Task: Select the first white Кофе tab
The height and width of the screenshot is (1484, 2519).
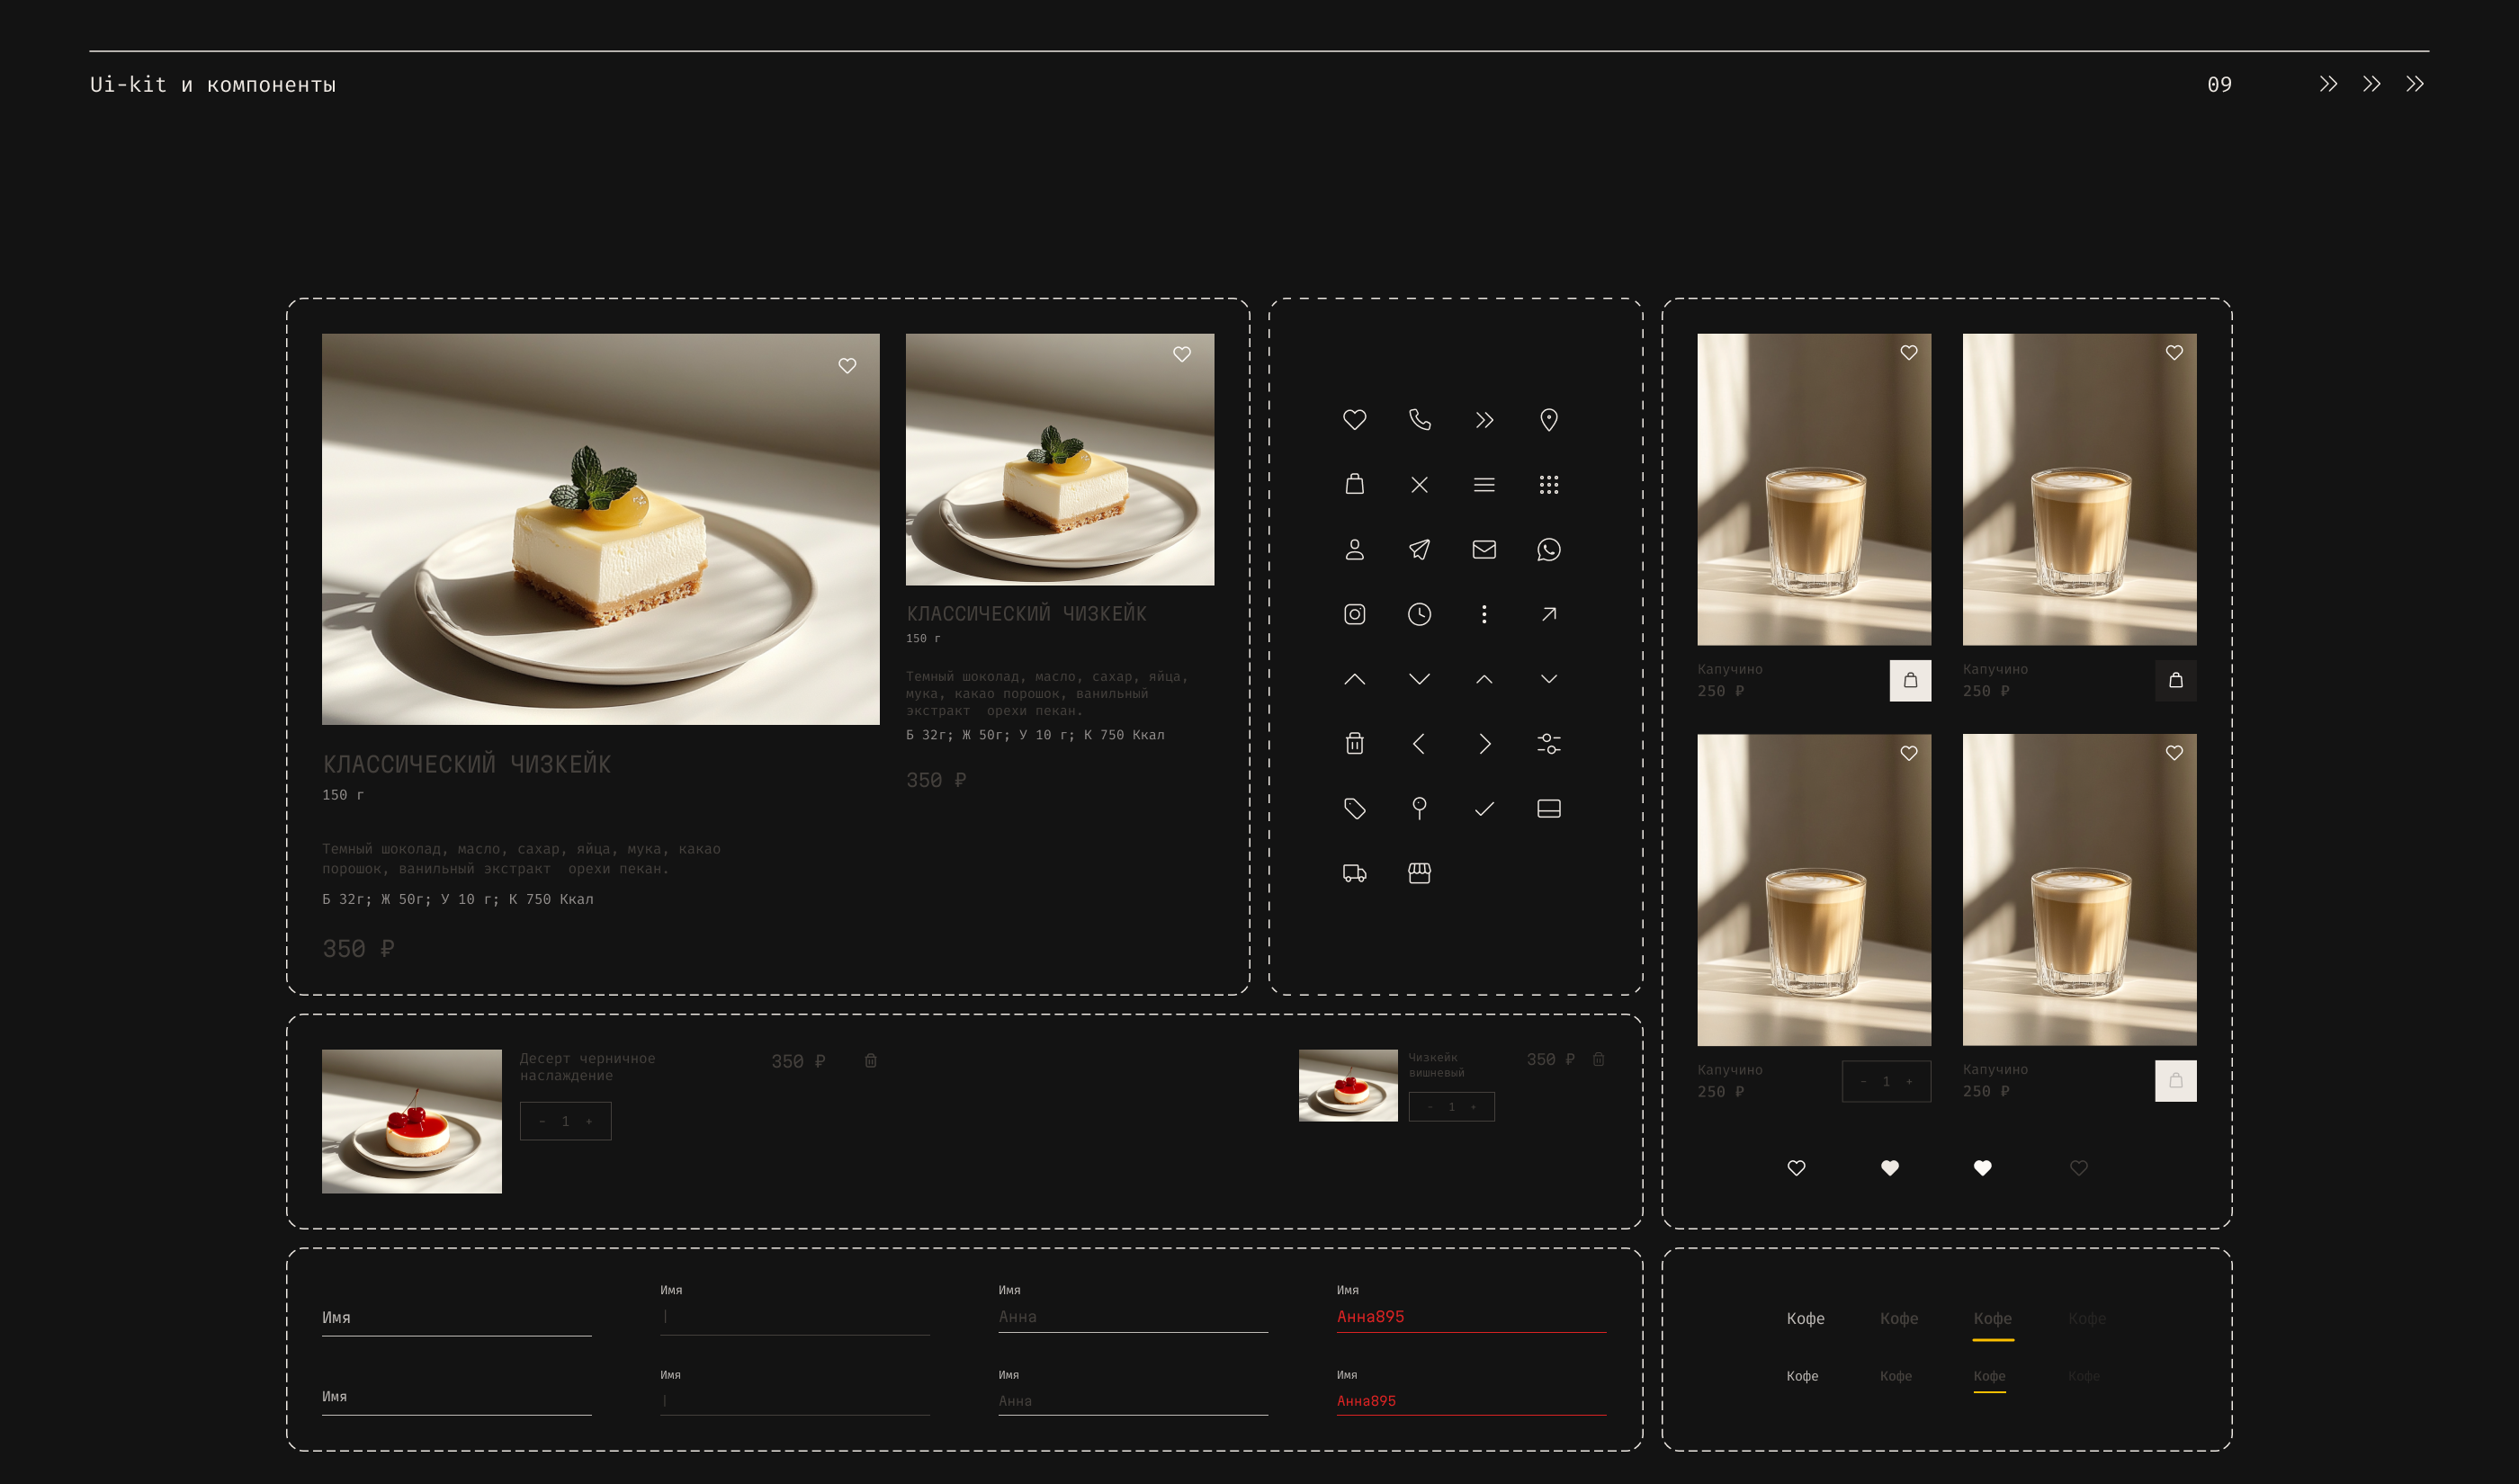Action: tap(1805, 1318)
